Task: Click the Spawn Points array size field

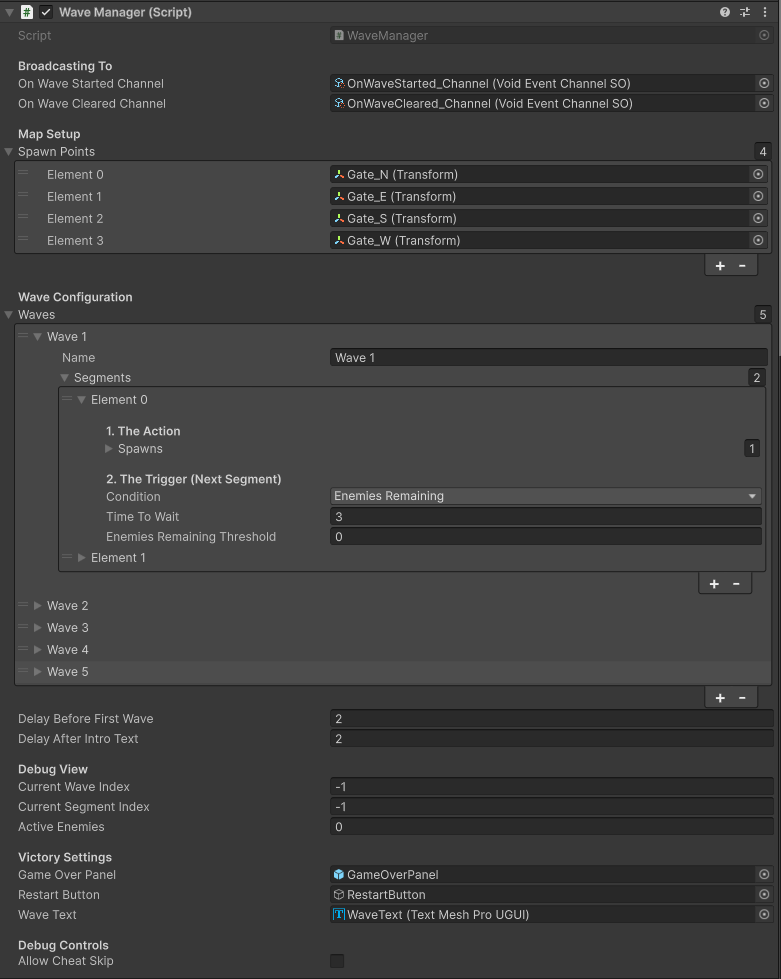Action: pos(763,152)
